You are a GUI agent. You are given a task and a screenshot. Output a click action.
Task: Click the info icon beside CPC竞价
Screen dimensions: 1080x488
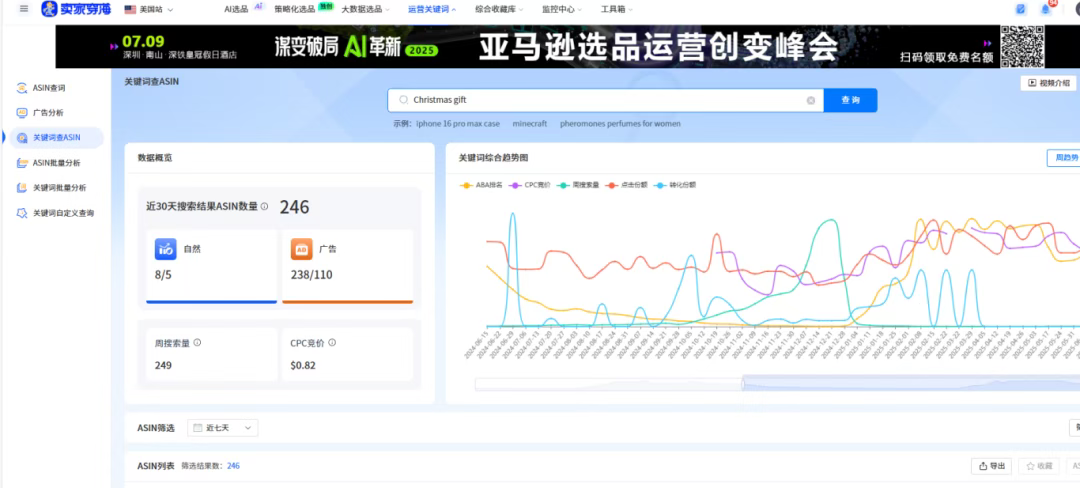click(332, 343)
